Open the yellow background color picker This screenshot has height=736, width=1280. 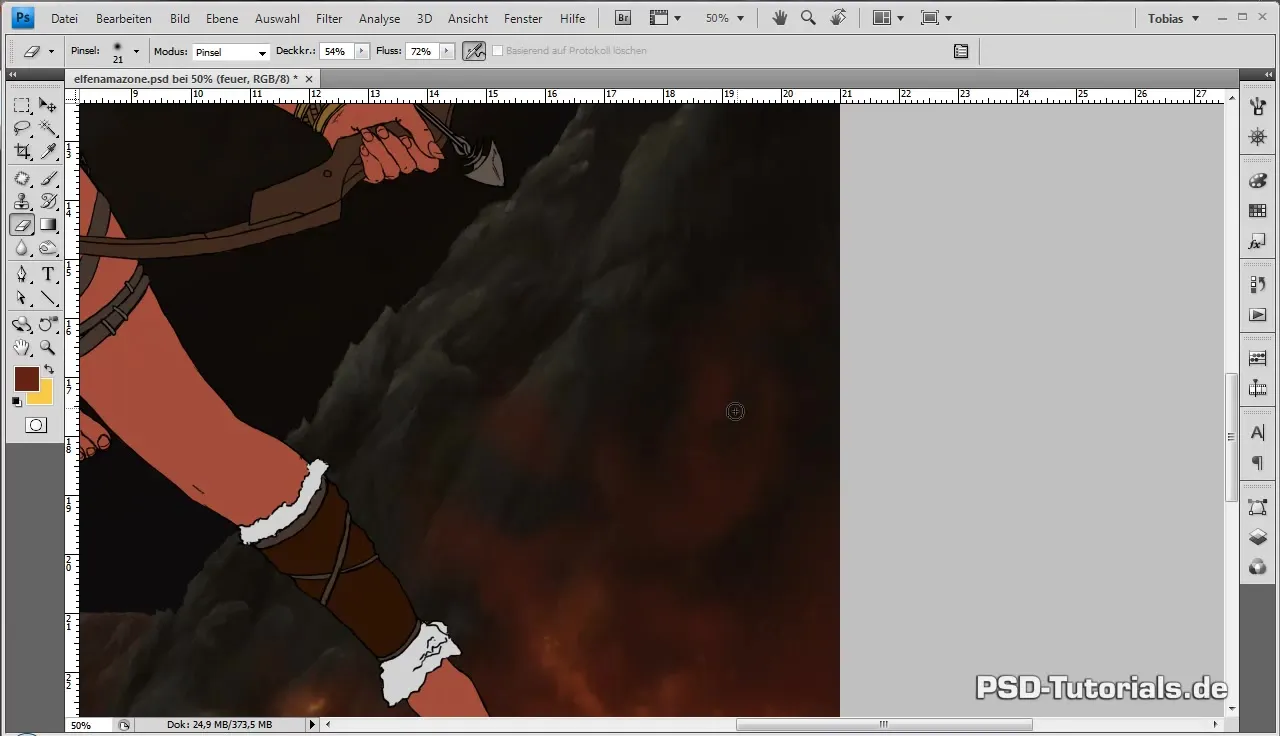[43, 395]
